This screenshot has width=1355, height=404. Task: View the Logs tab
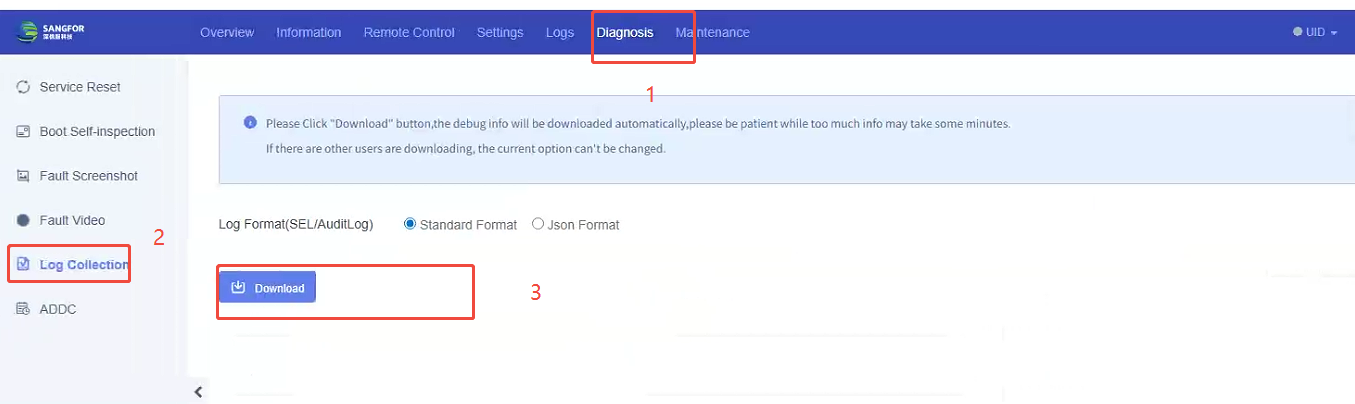[560, 32]
